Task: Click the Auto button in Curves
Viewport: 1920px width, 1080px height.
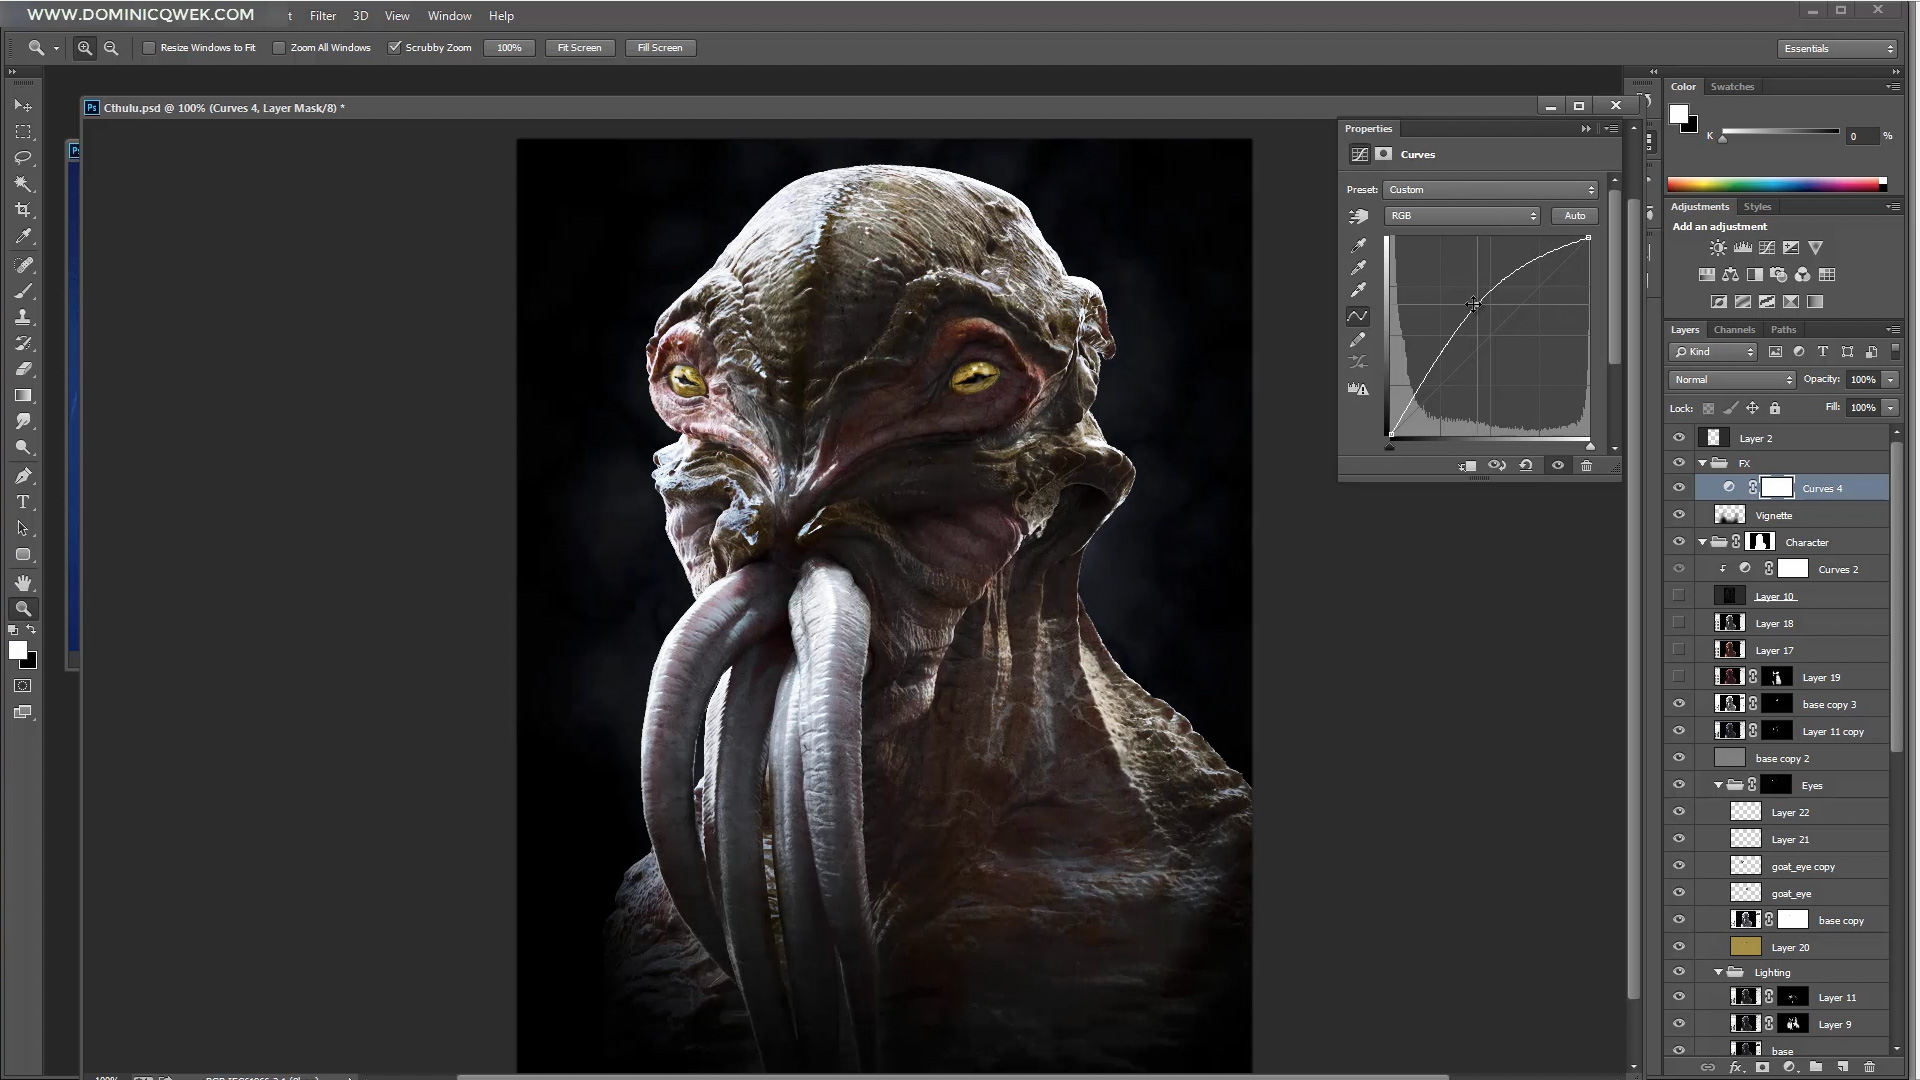Action: (x=1574, y=215)
